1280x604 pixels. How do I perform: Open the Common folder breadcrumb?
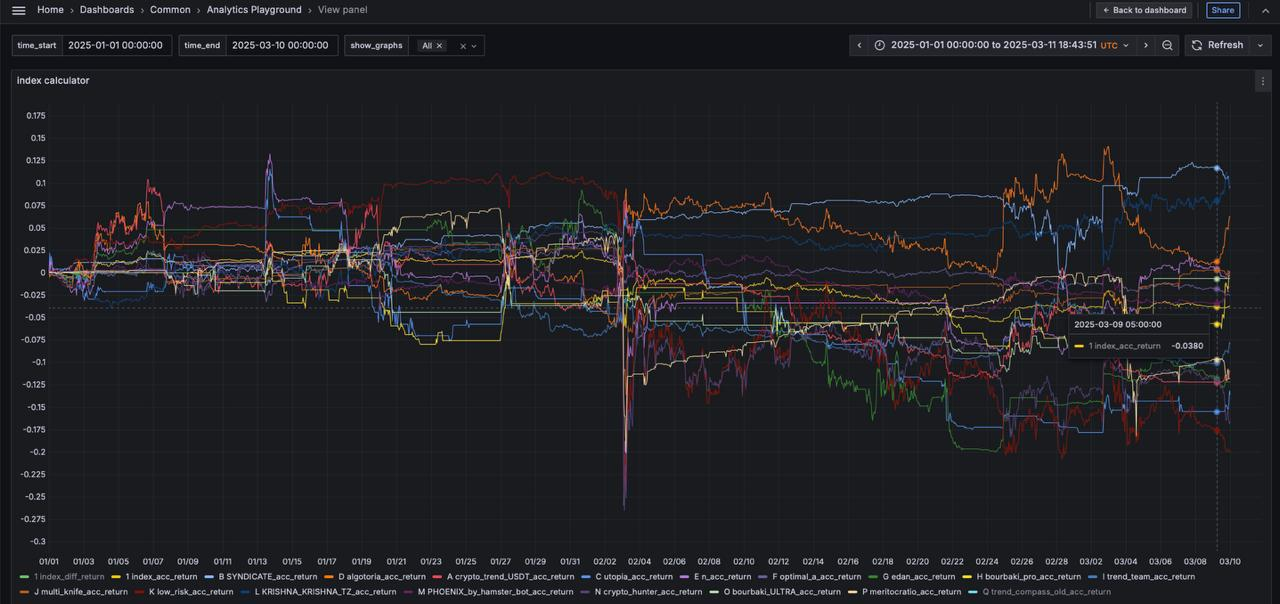coord(170,10)
